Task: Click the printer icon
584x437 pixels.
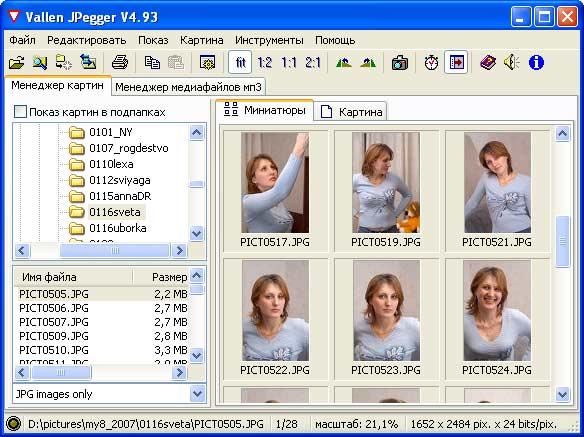Action: (120, 62)
